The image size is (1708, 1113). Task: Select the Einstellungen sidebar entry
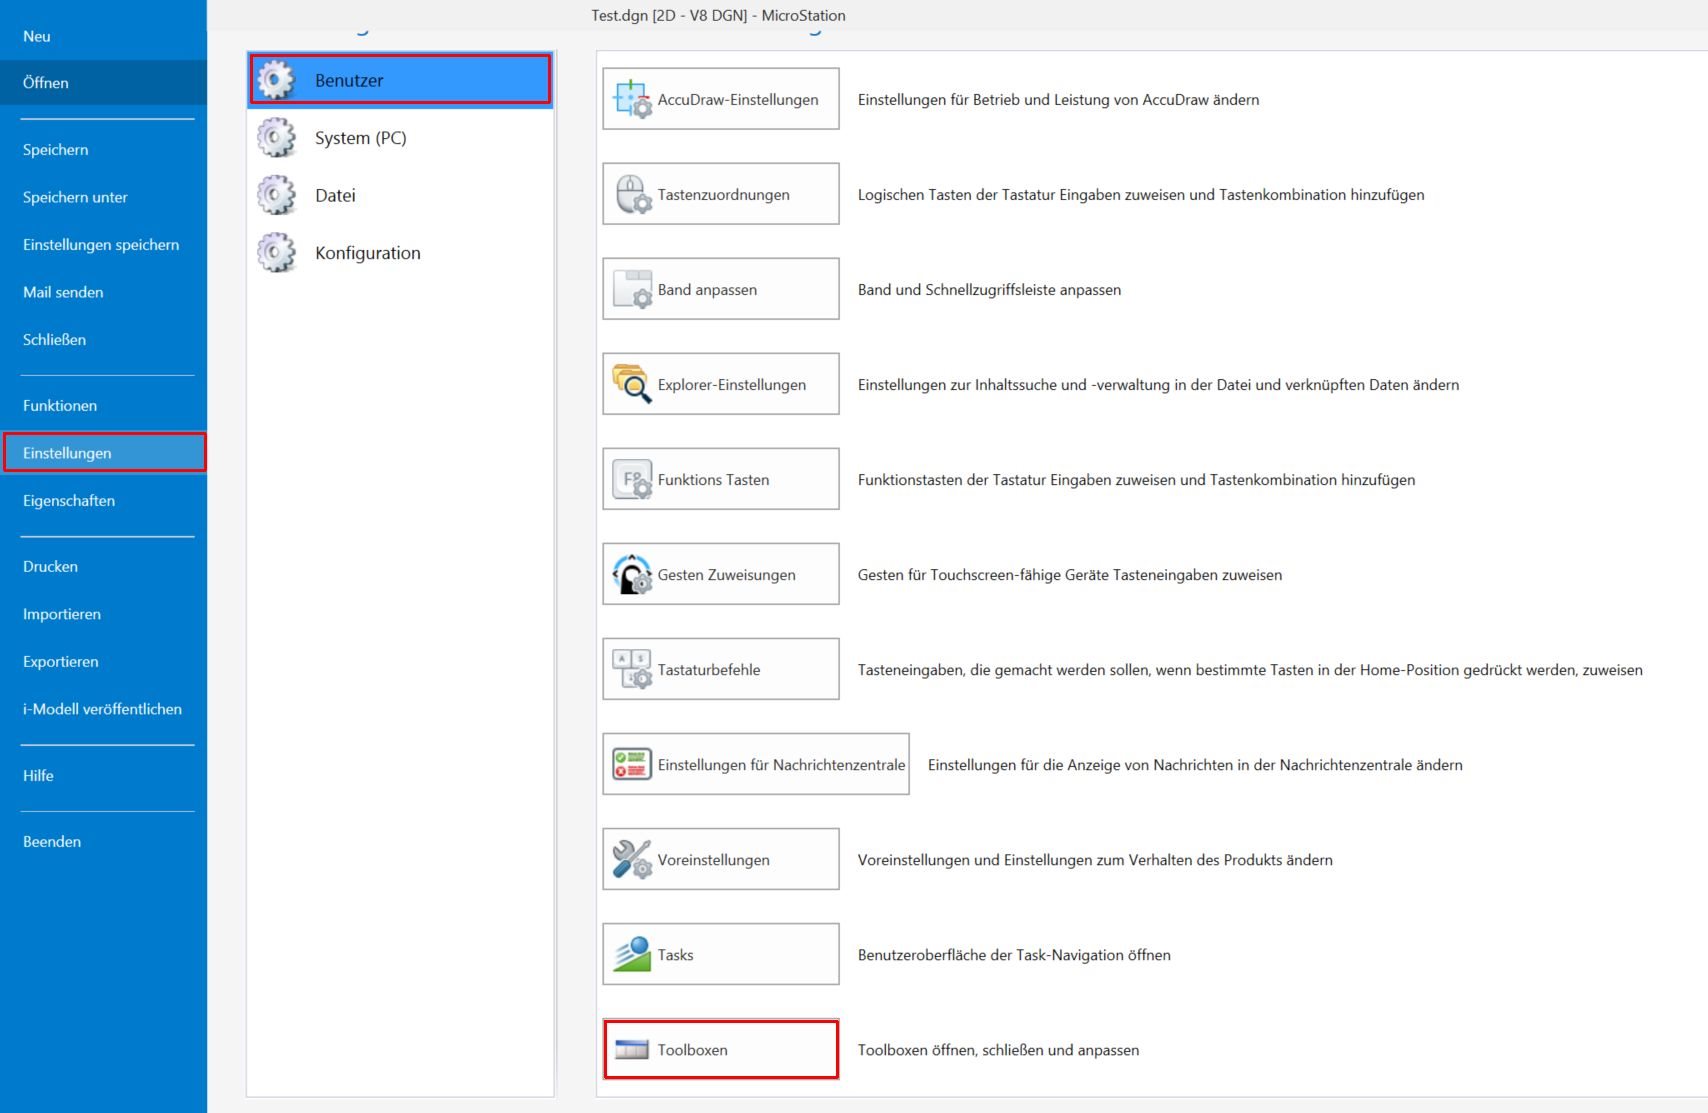103,453
